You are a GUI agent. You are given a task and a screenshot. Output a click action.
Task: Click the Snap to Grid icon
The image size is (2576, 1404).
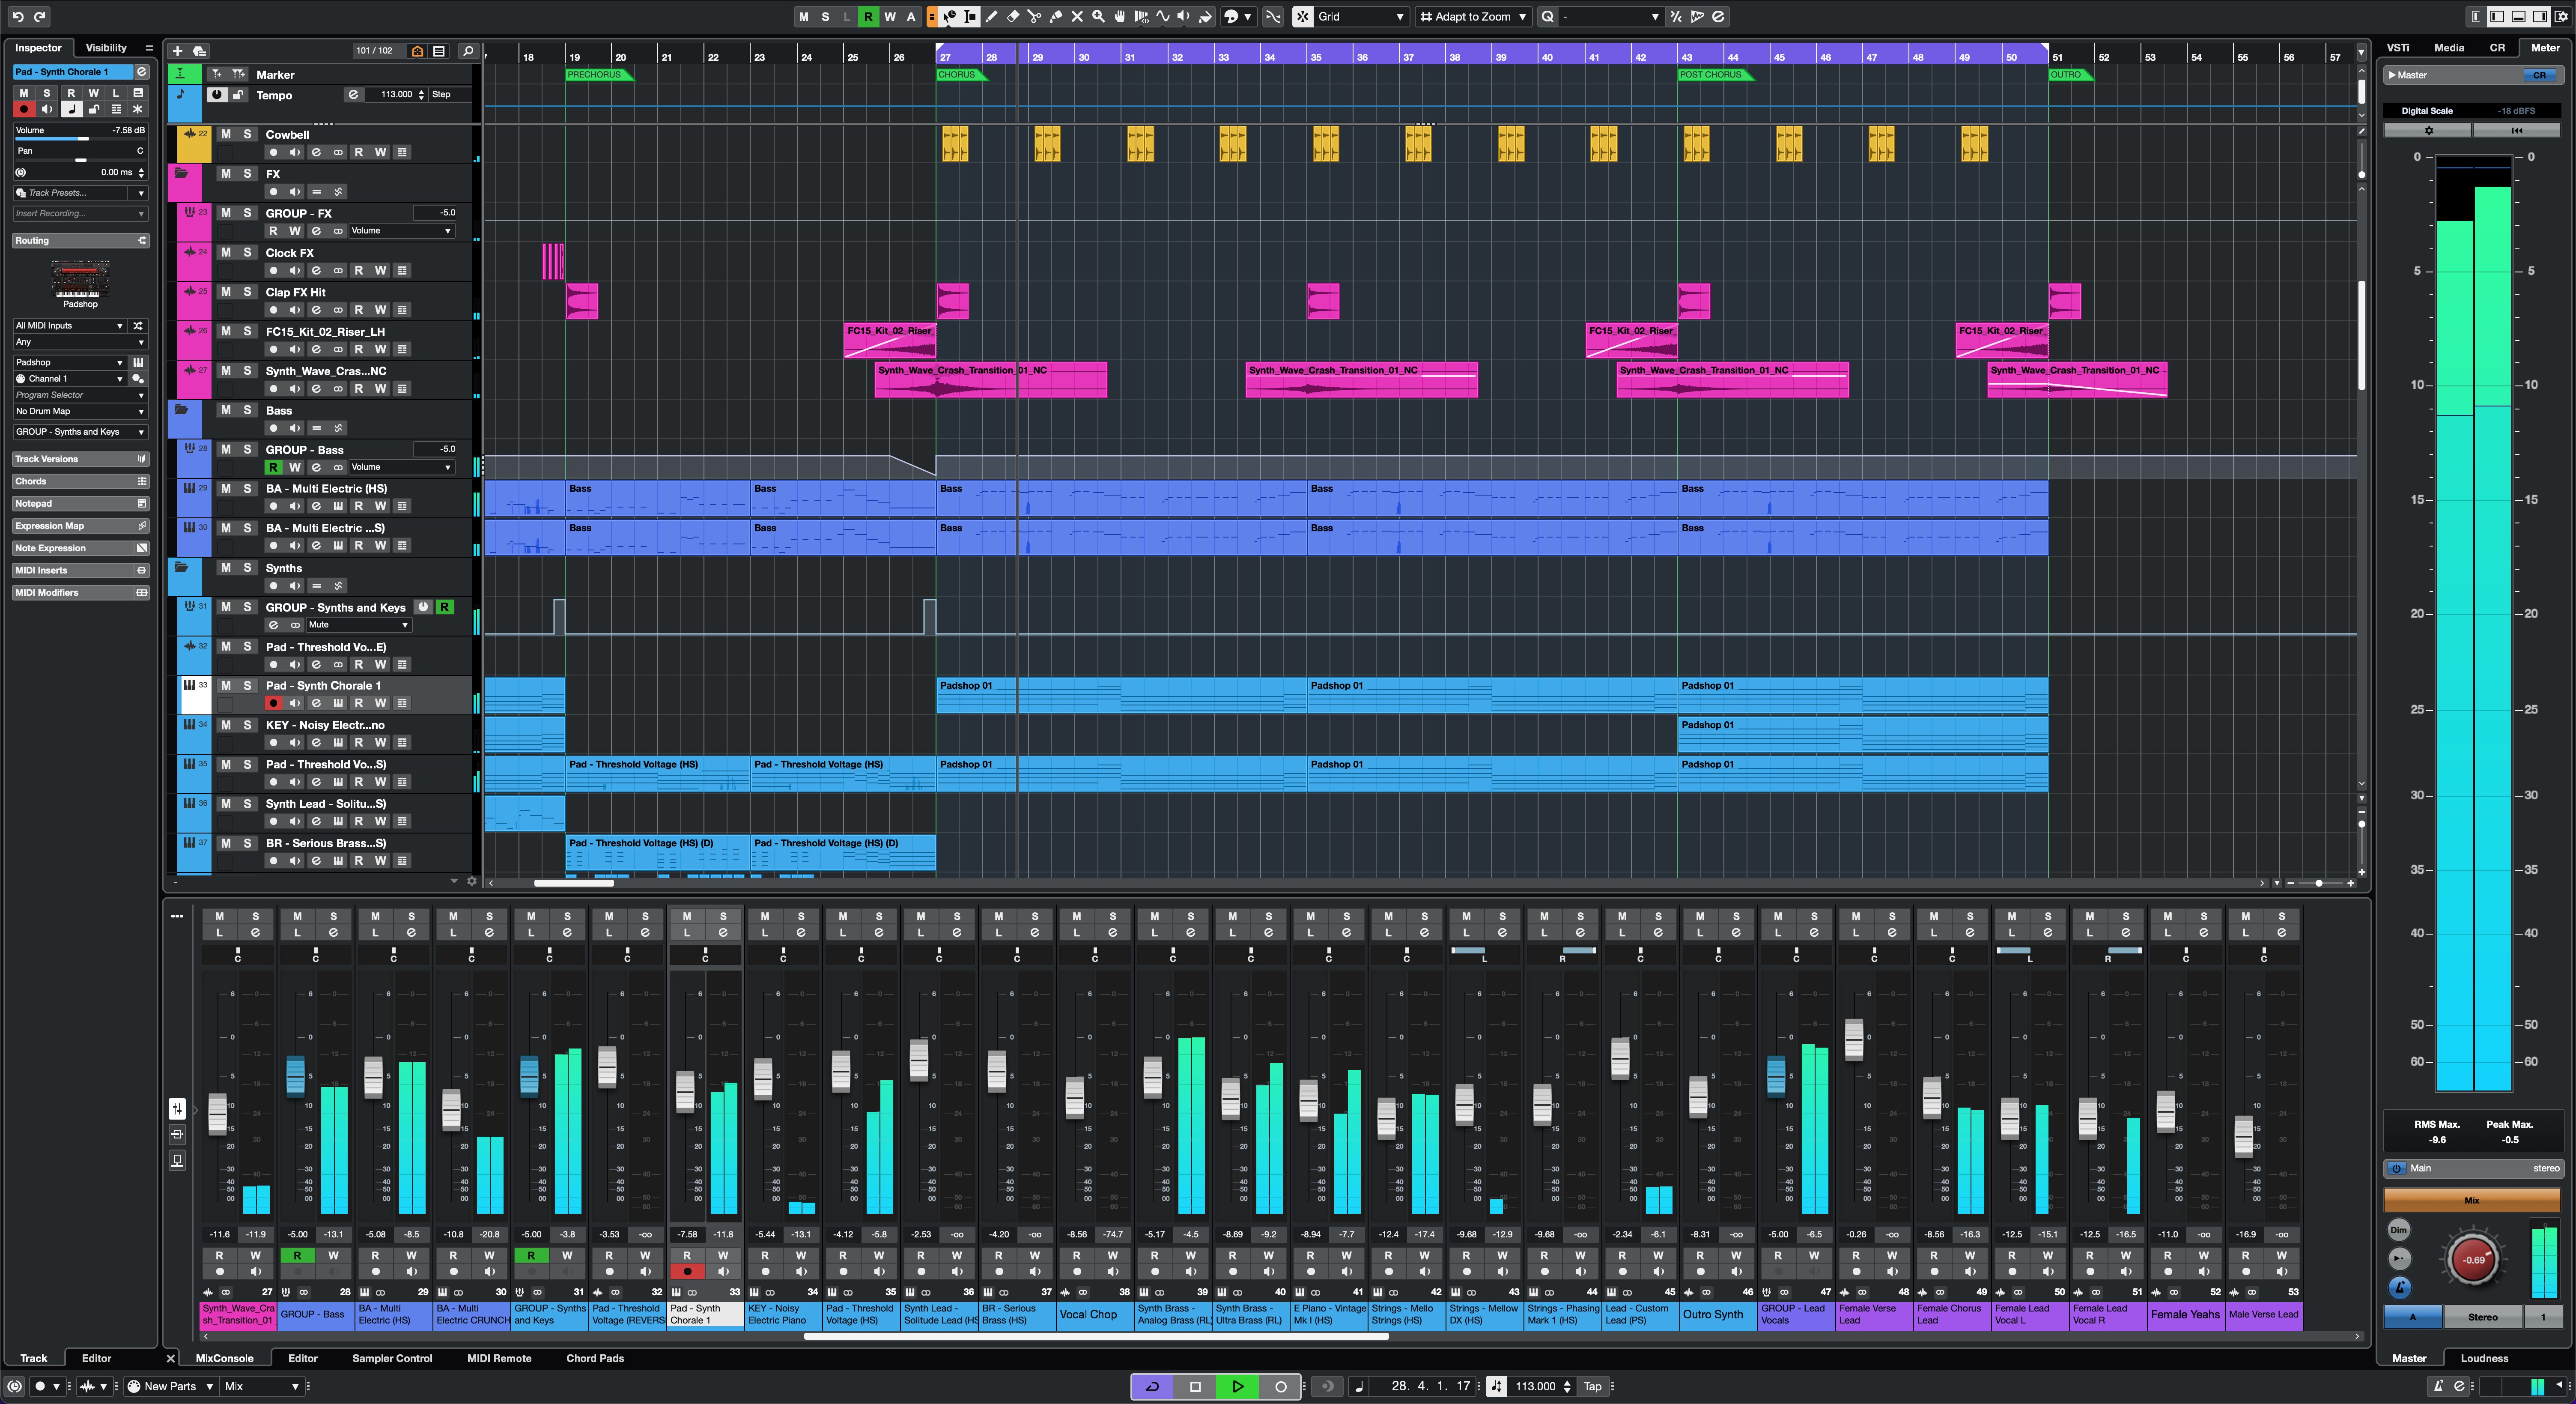click(1301, 17)
